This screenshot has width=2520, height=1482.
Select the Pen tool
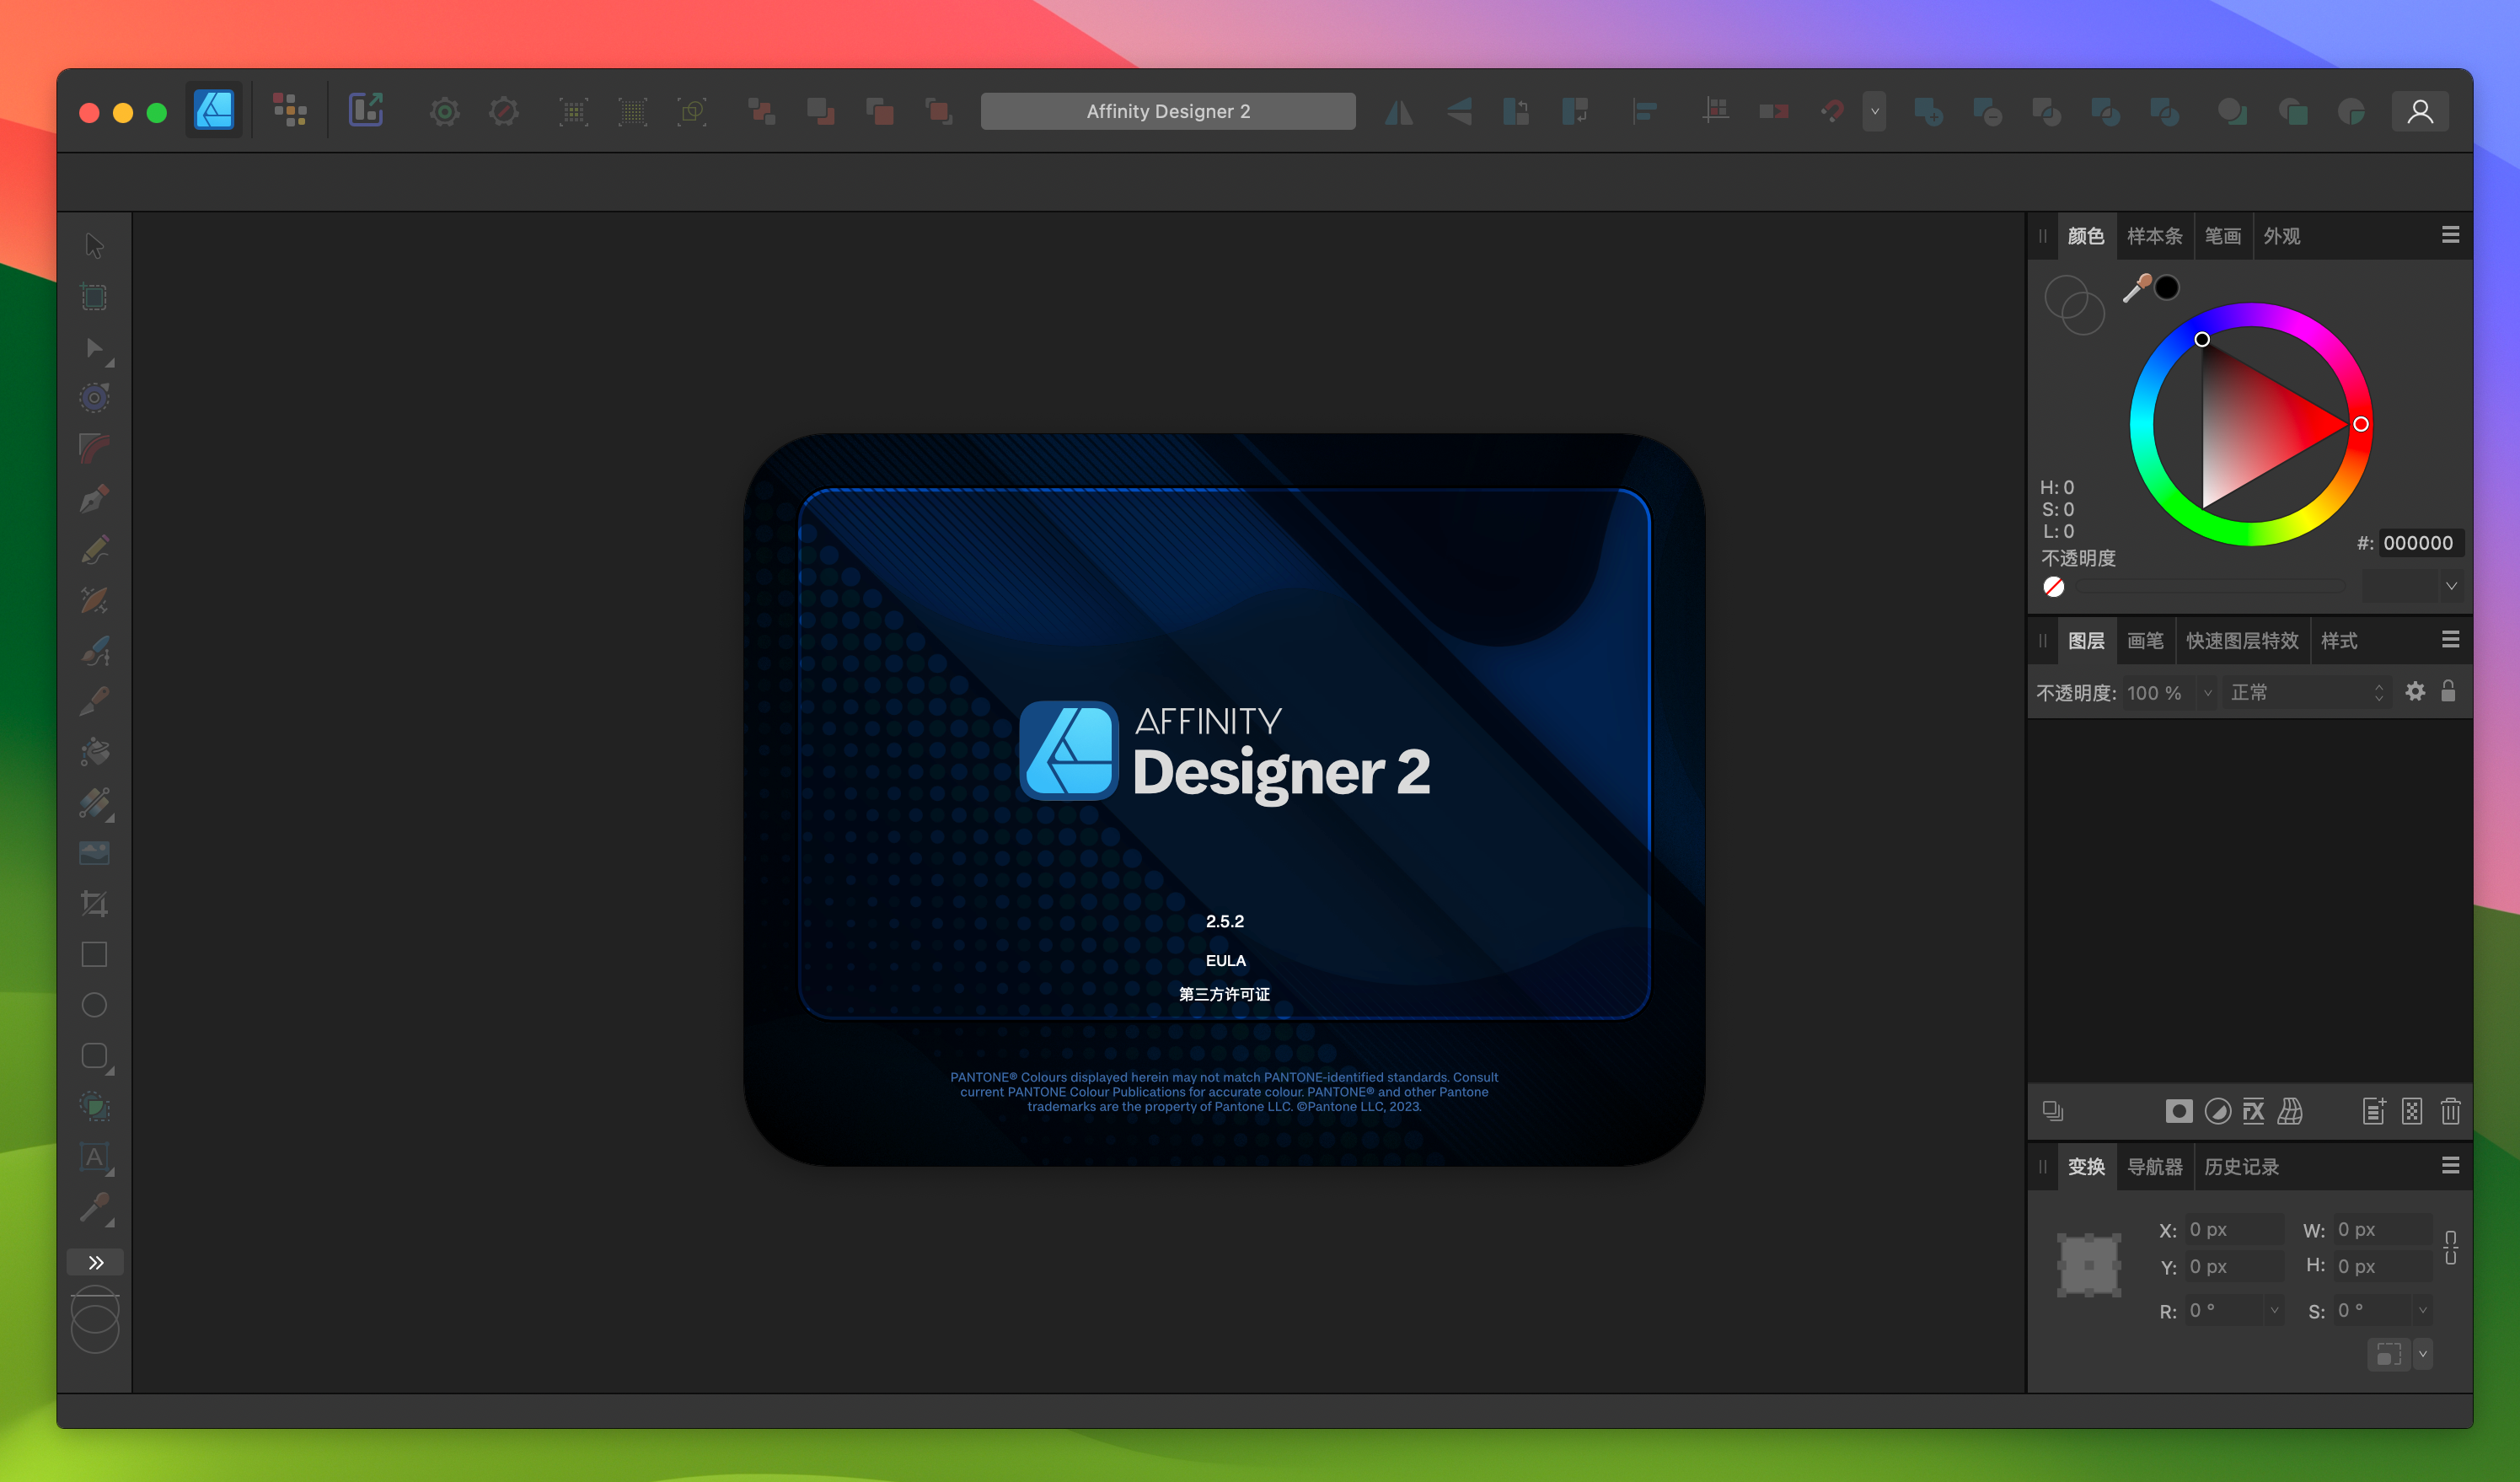(x=95, y=499)
